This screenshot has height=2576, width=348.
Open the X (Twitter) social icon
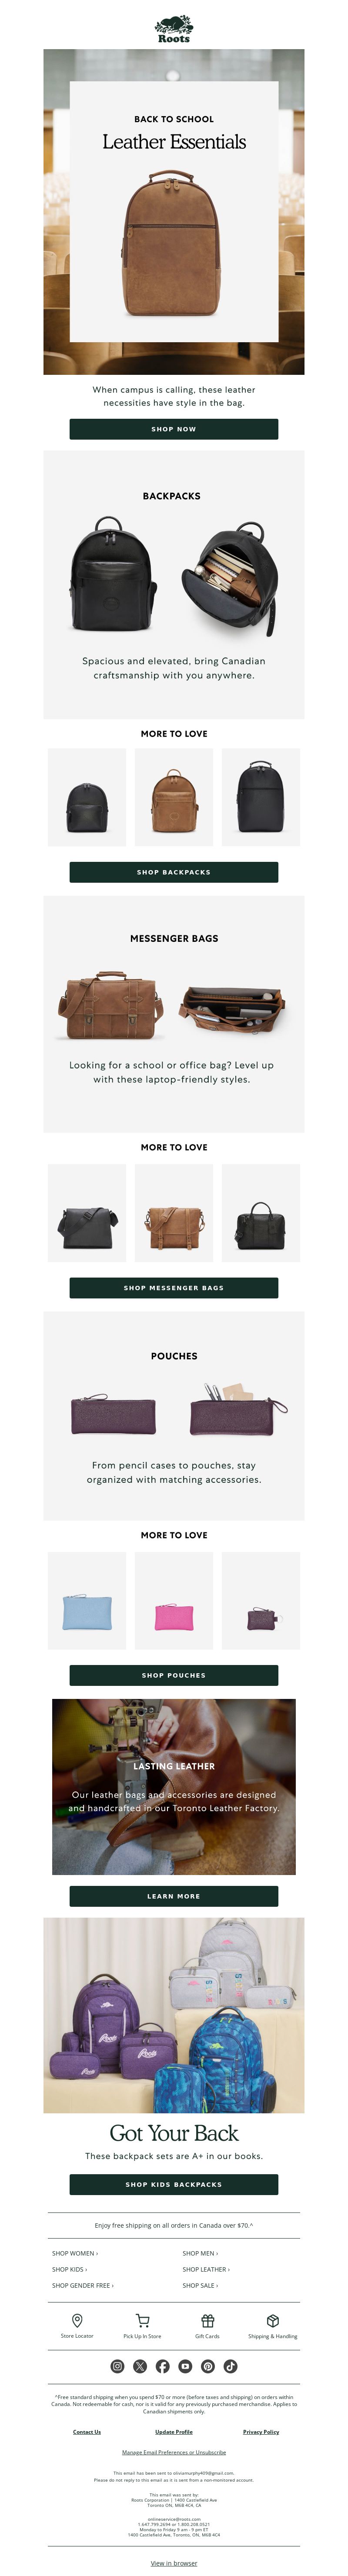[x=140, y=2366]
